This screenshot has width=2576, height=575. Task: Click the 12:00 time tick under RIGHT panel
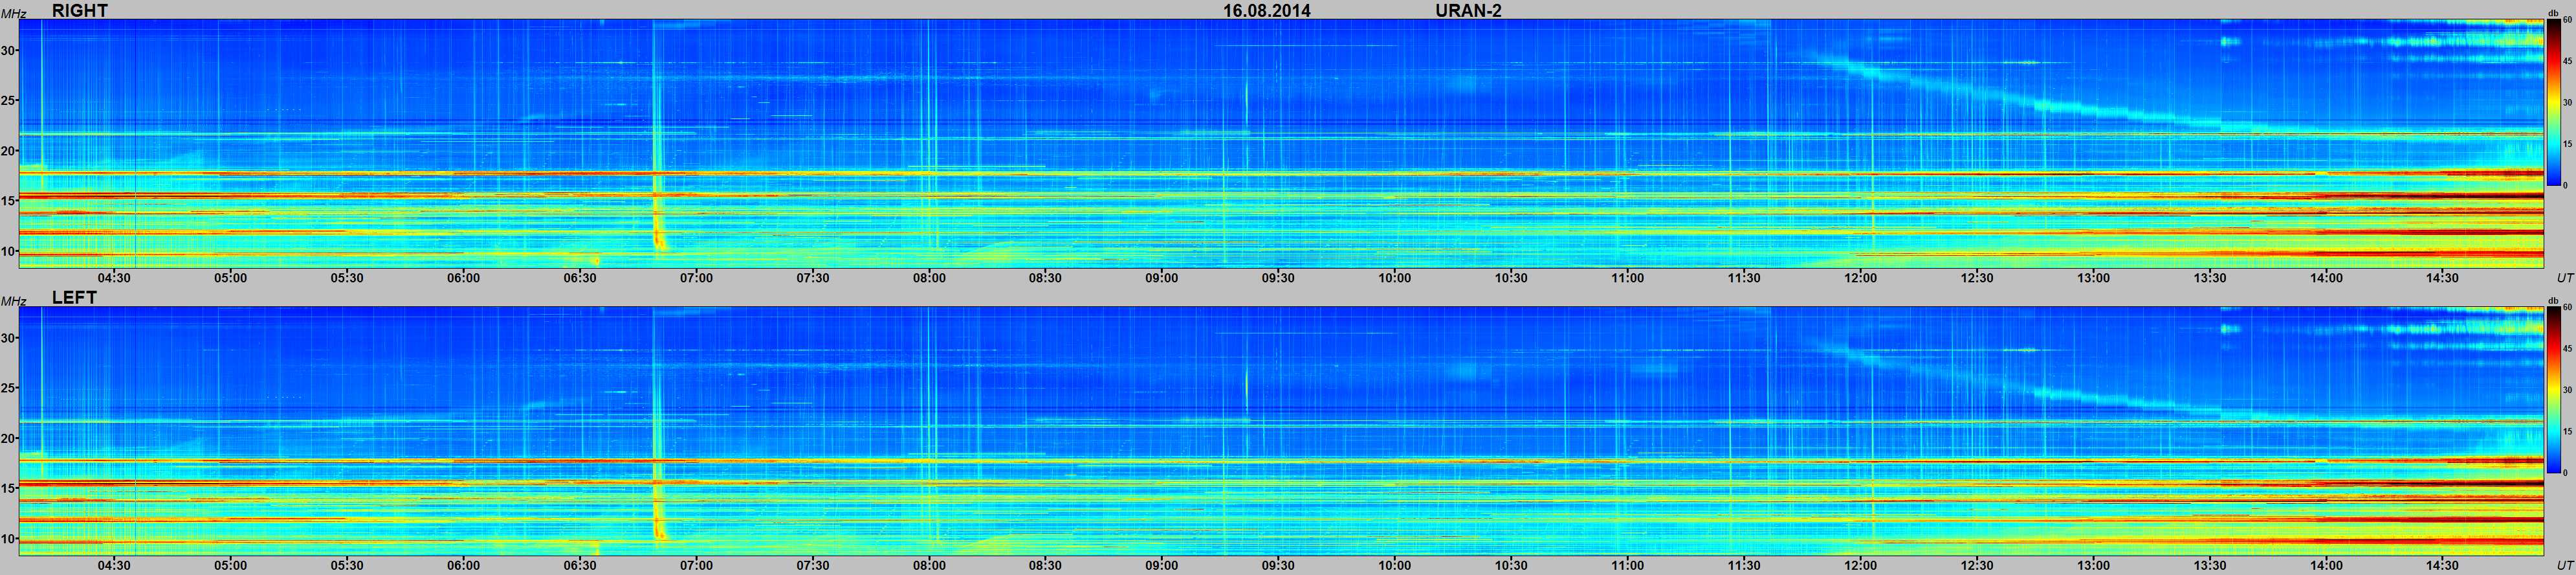coord(1860,278)
